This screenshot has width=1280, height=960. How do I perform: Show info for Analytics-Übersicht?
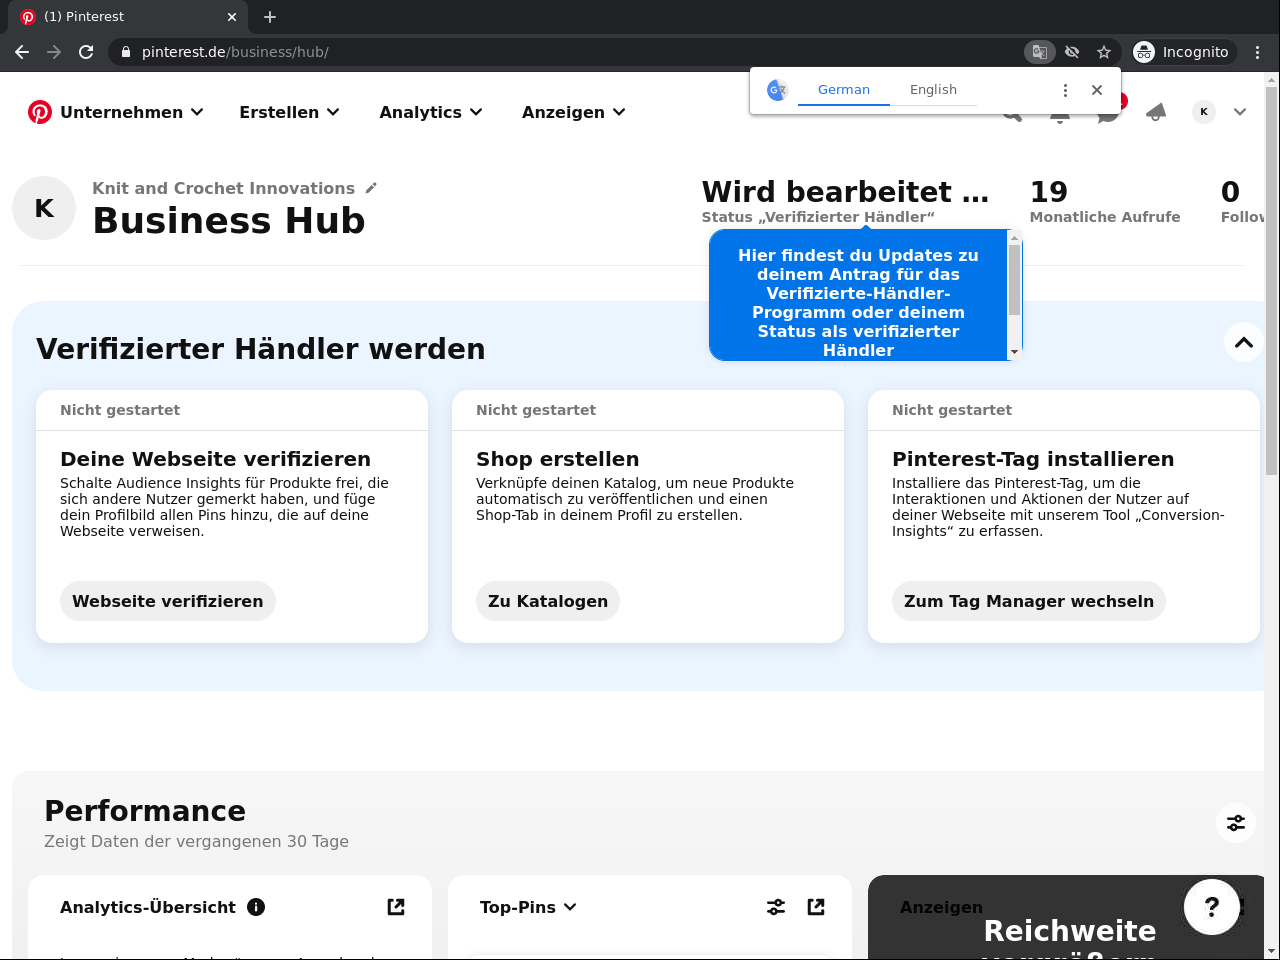(256, 907)
